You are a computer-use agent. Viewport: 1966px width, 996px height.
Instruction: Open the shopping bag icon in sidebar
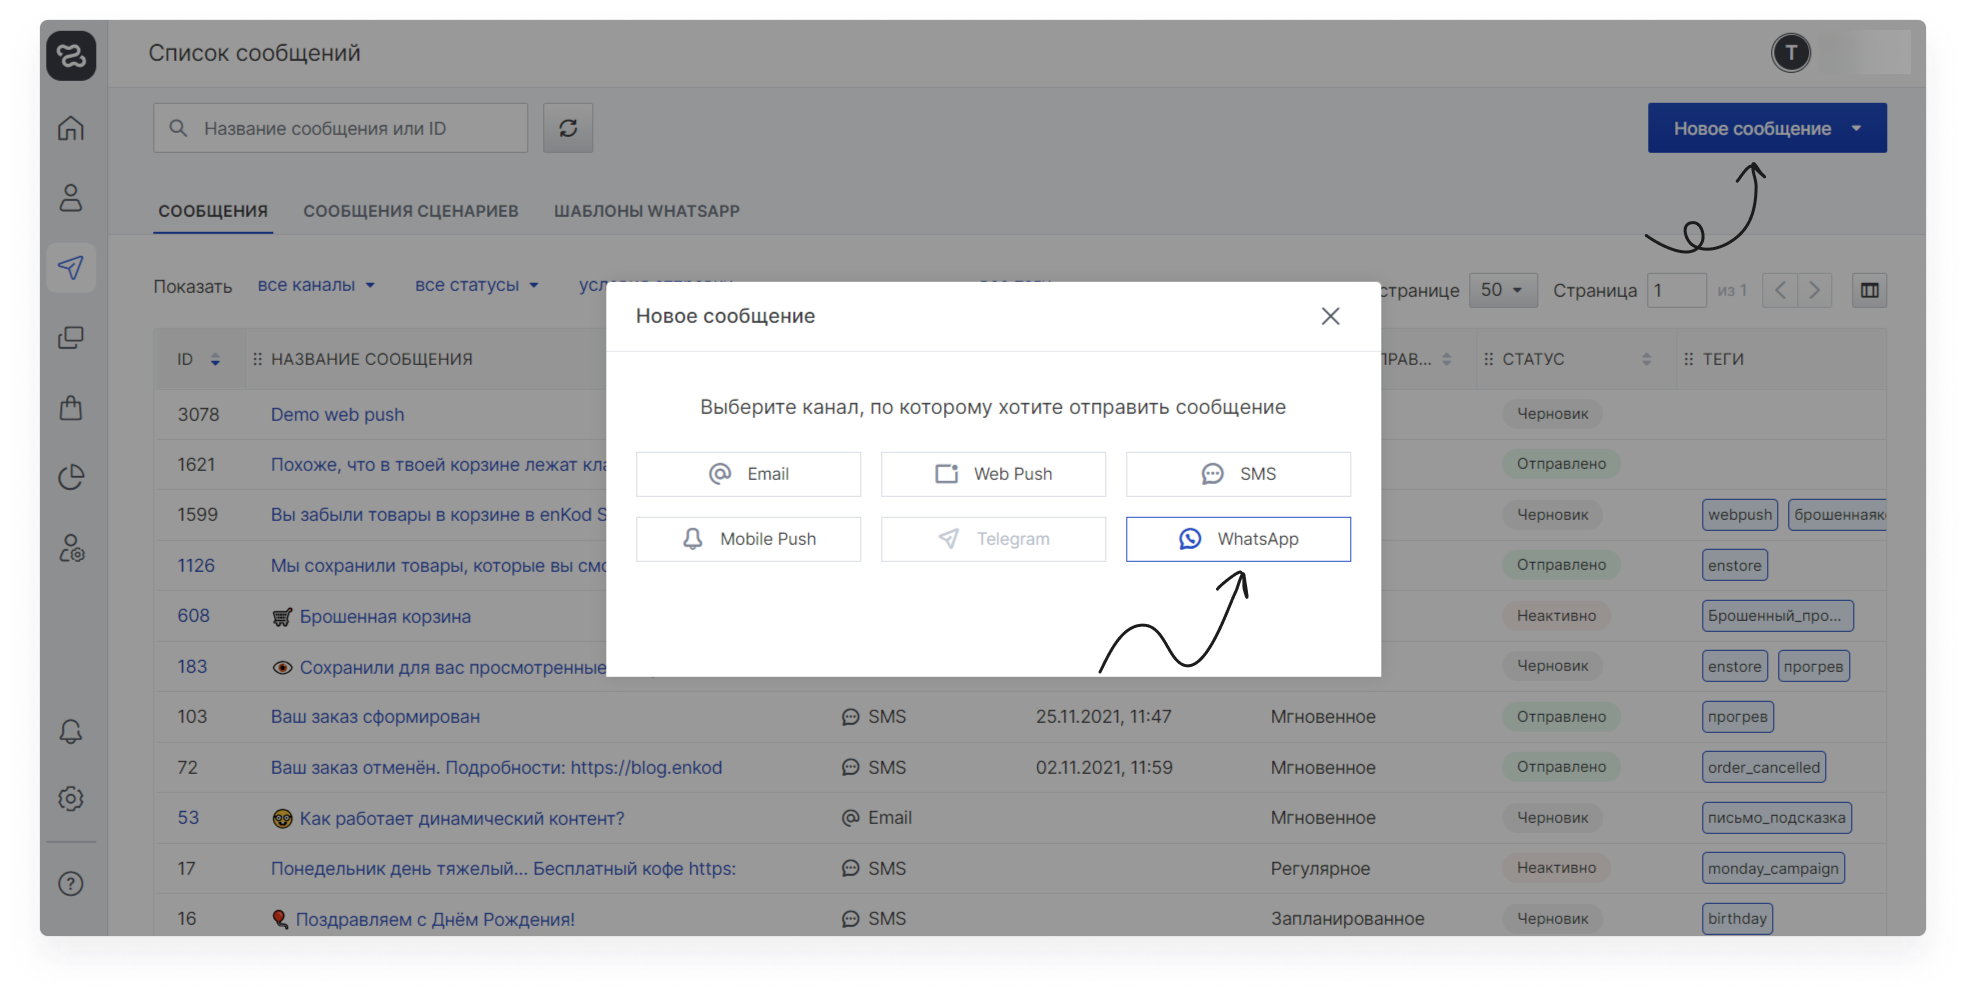pos(71,407)
